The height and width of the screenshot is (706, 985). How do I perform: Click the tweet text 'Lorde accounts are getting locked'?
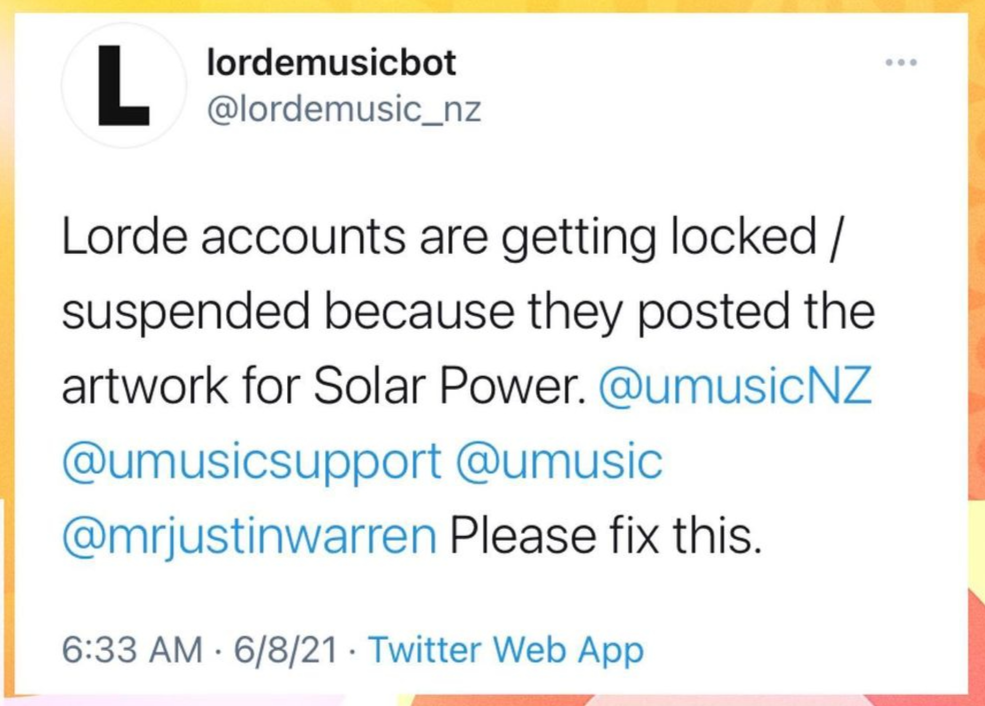pyautogui.click(x=439, y=237)
